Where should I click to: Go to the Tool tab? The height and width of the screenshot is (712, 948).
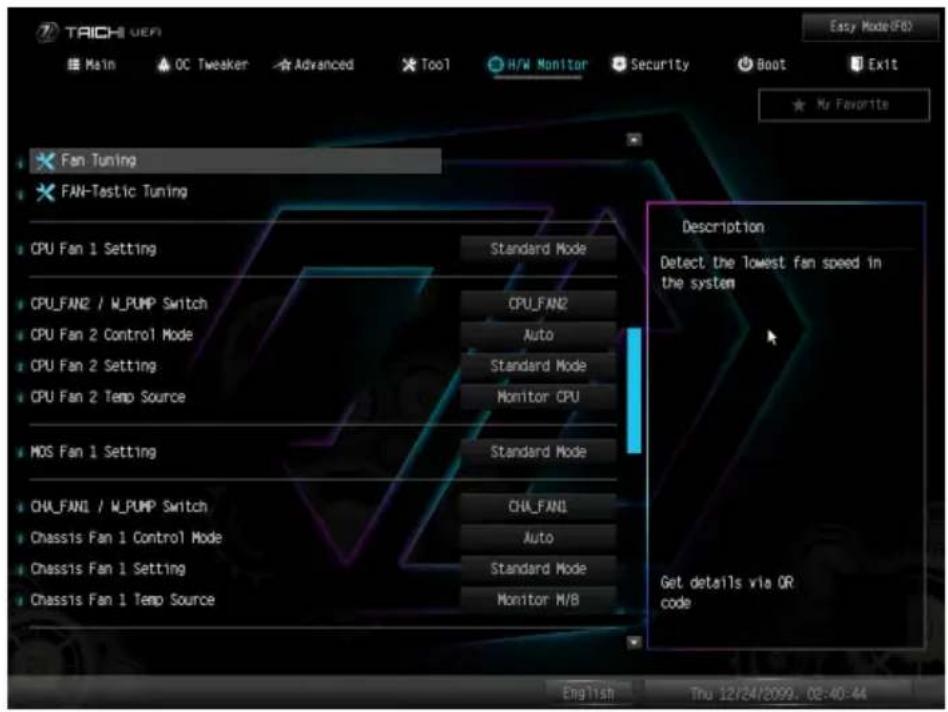pos(426,65)
